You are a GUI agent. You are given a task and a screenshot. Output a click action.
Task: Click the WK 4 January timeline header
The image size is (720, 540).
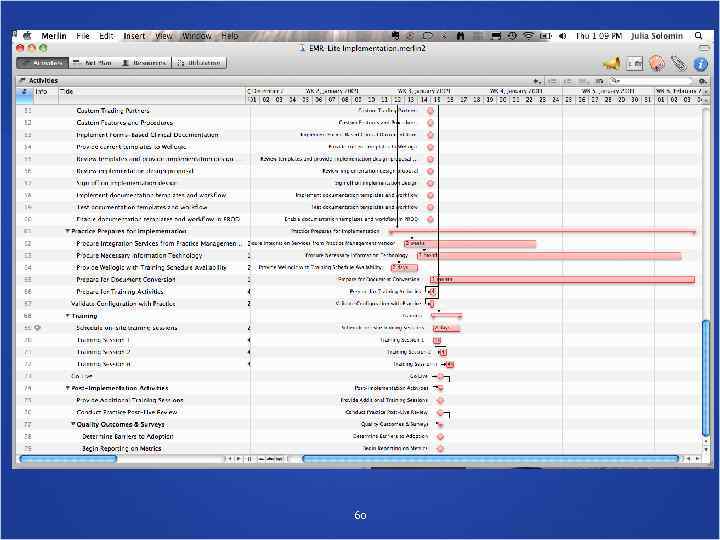click(516, 91)
